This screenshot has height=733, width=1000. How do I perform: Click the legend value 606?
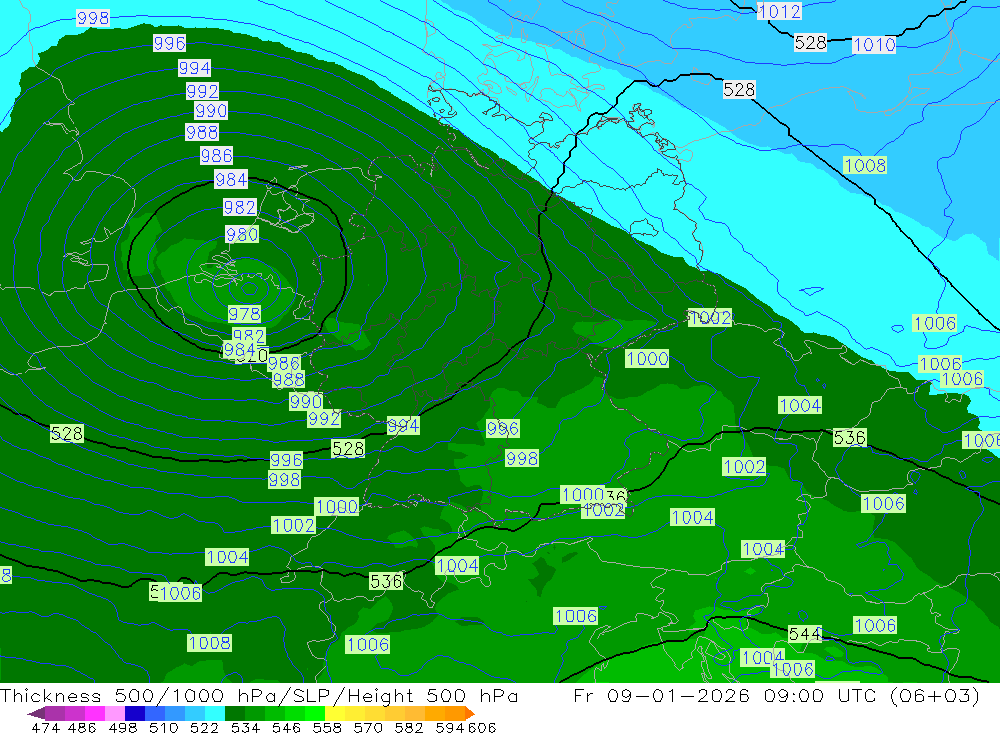click(x=482, y=727)
